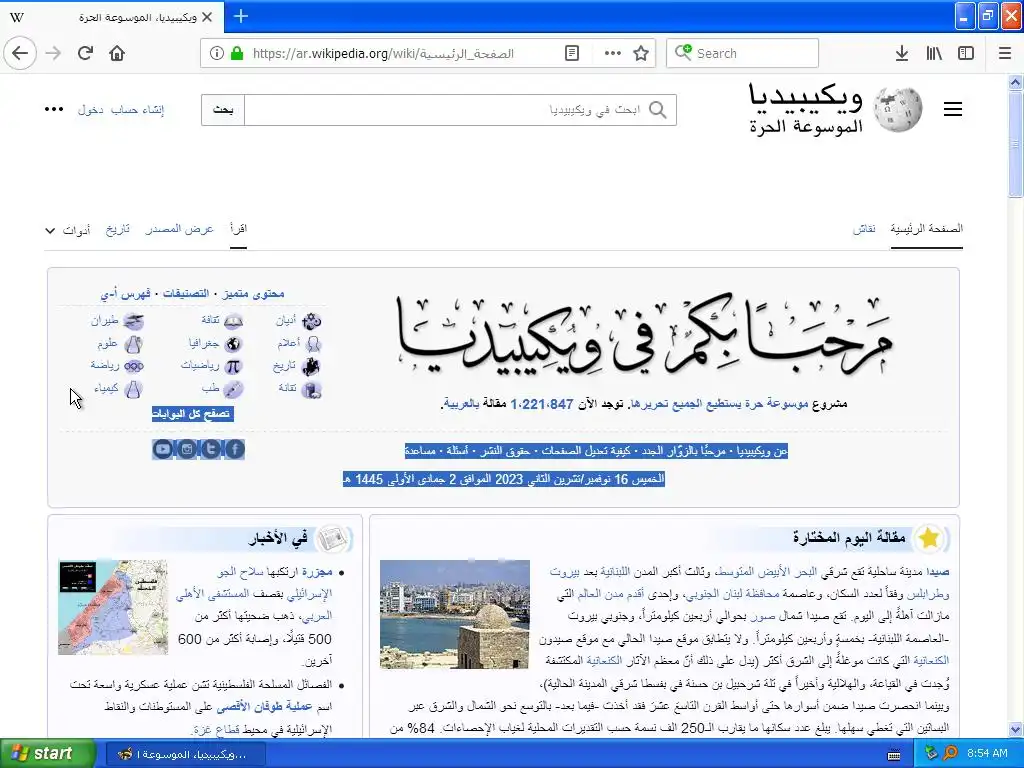This screenshot has height=768, width=1024.
Task: Close the ويكيبيديا browser tab
Action: (207, 17)
